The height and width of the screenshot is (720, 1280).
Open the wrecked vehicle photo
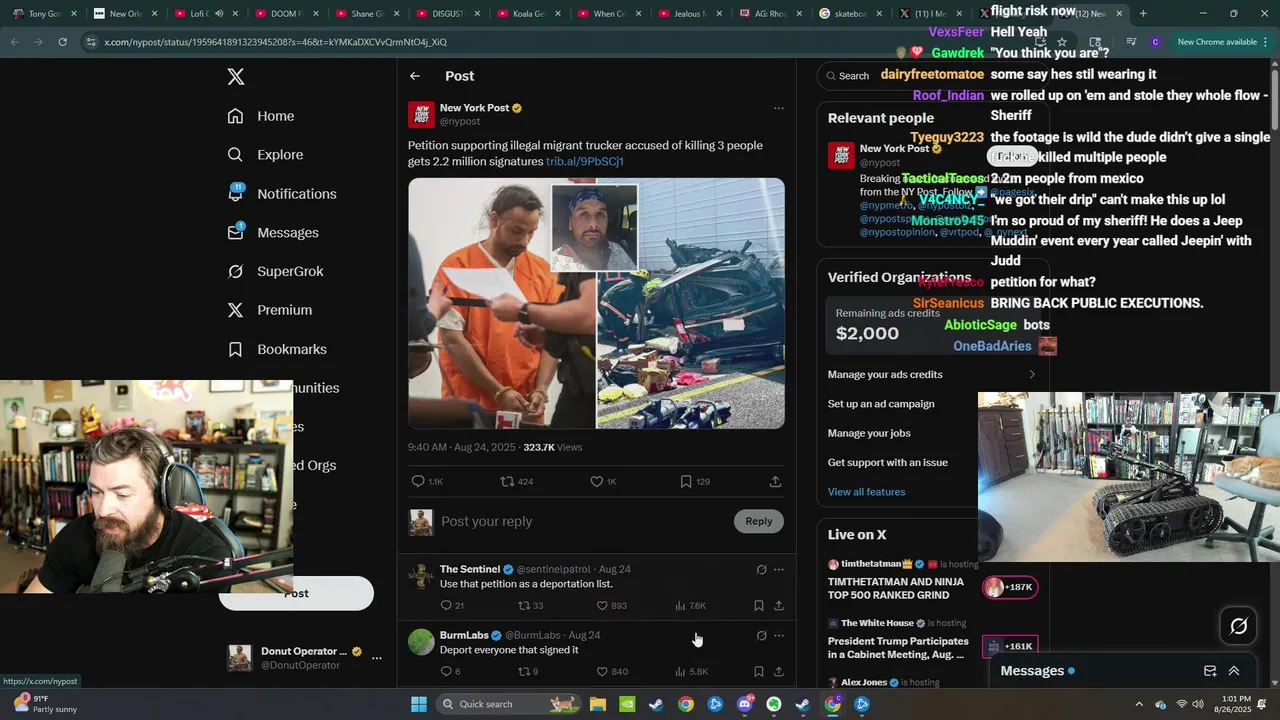click(691, 303)
